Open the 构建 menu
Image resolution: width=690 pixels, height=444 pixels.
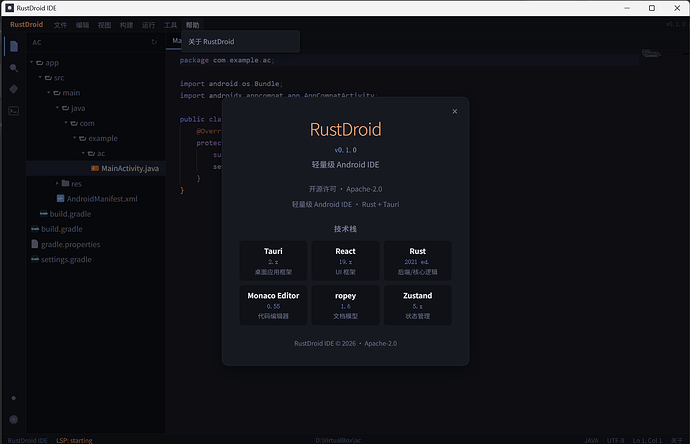click(x=126, y=25)
